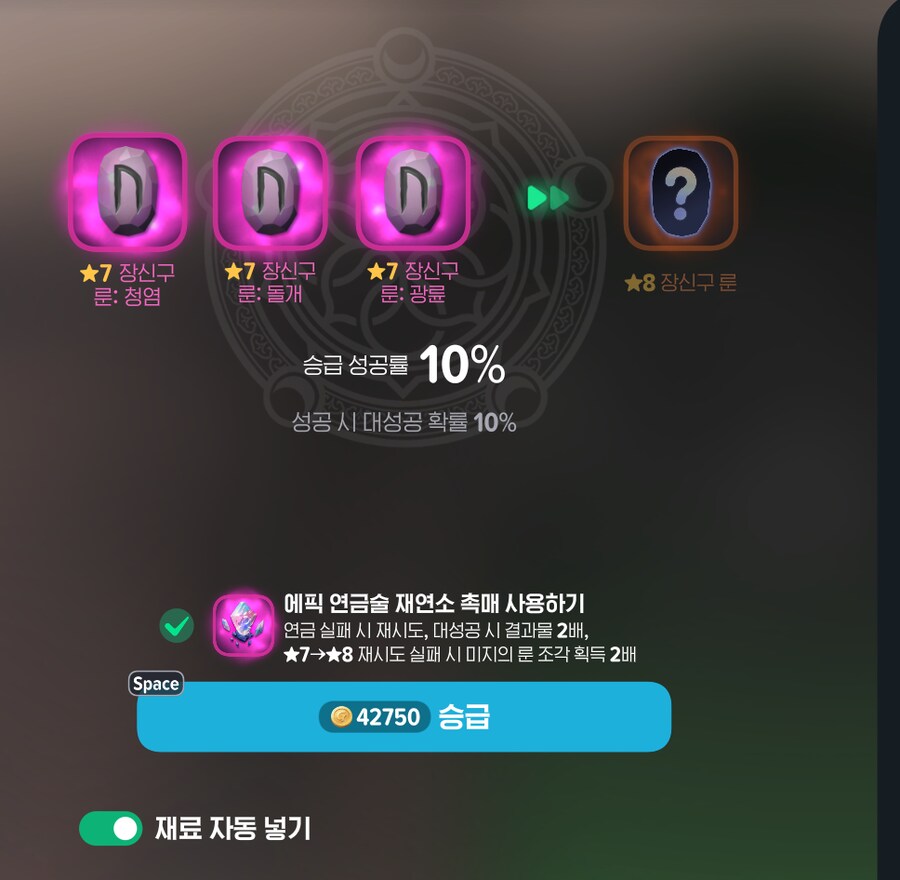Click the ★7 장신구 룬: 광륜 label

[x=413, y=282]
